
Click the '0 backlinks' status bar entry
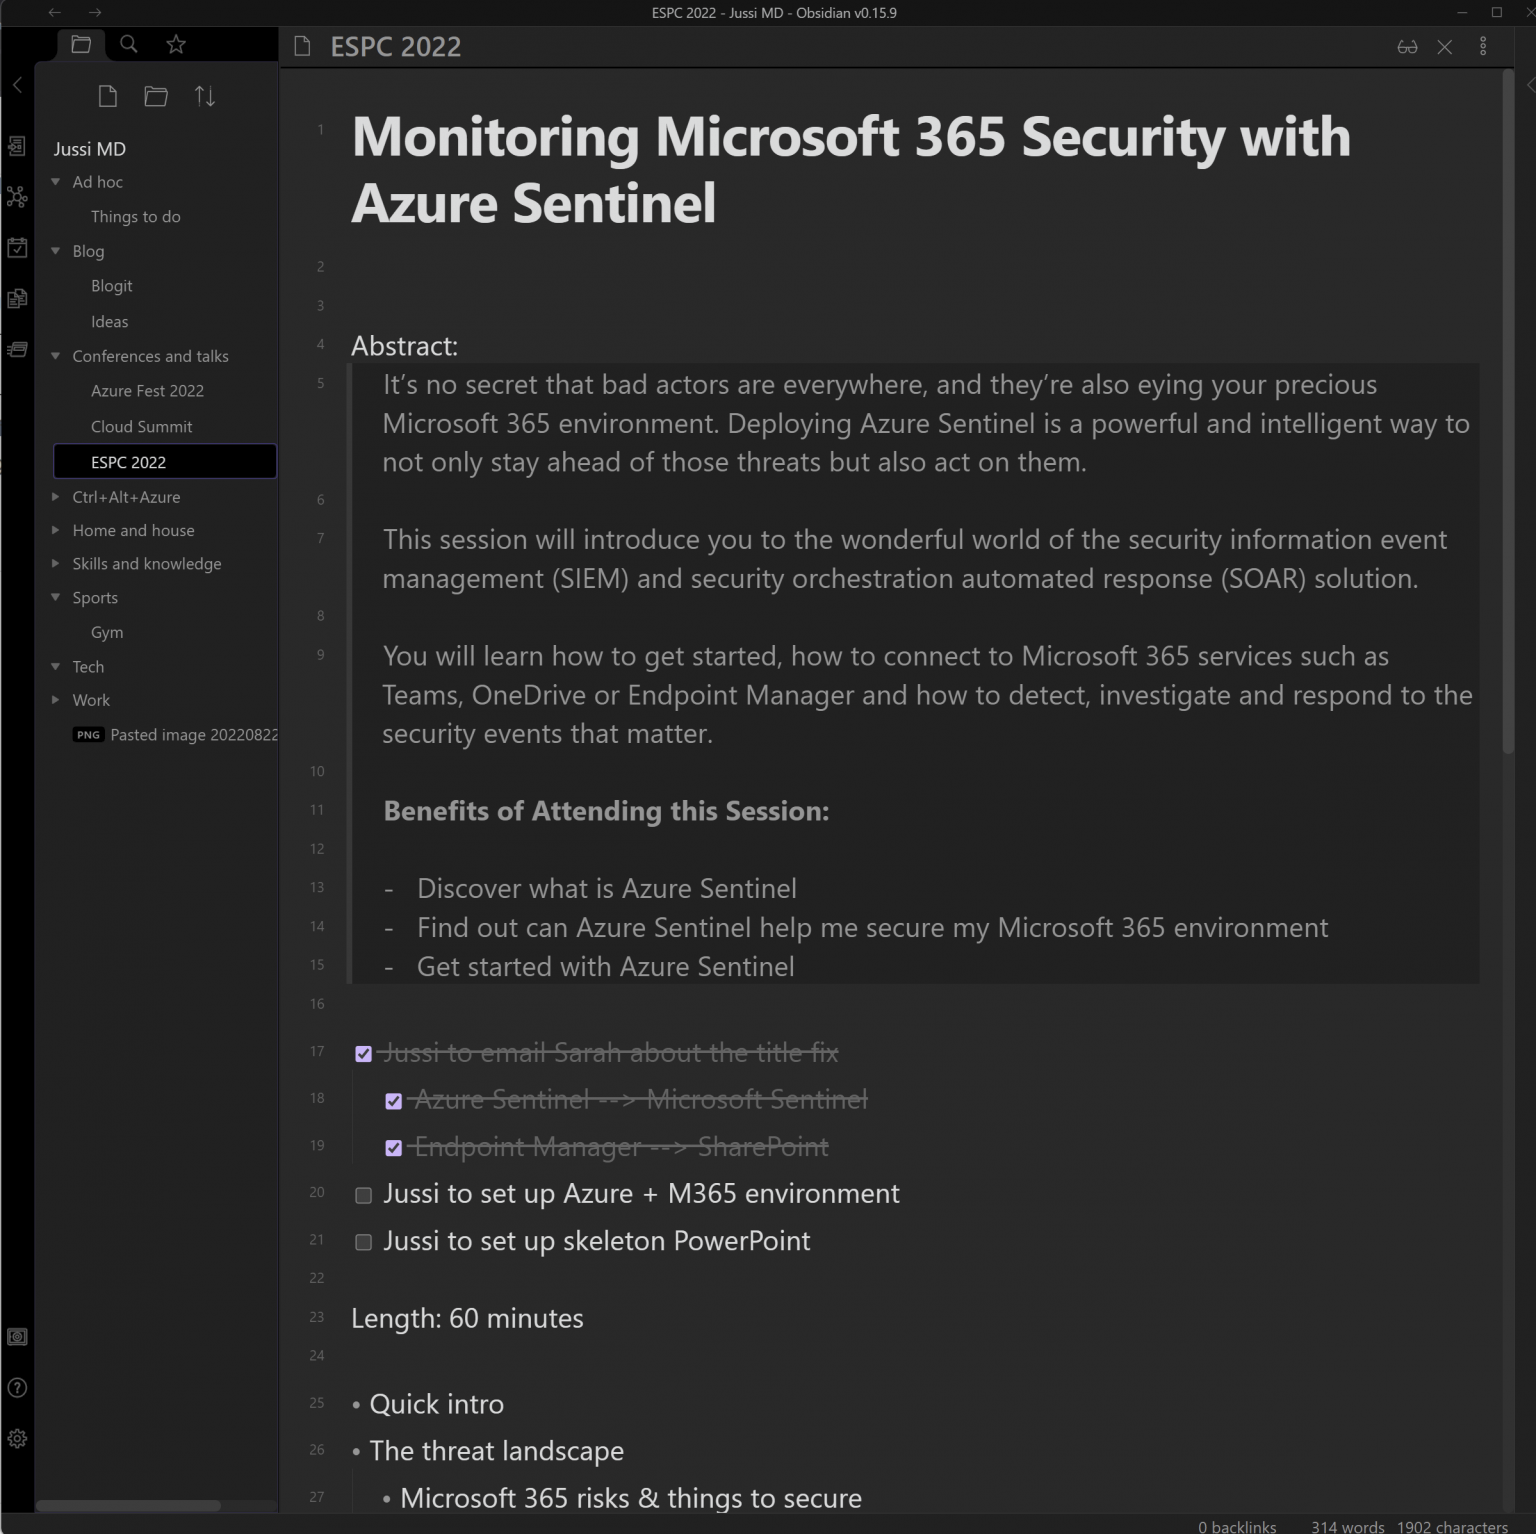click(1237, 1526)
